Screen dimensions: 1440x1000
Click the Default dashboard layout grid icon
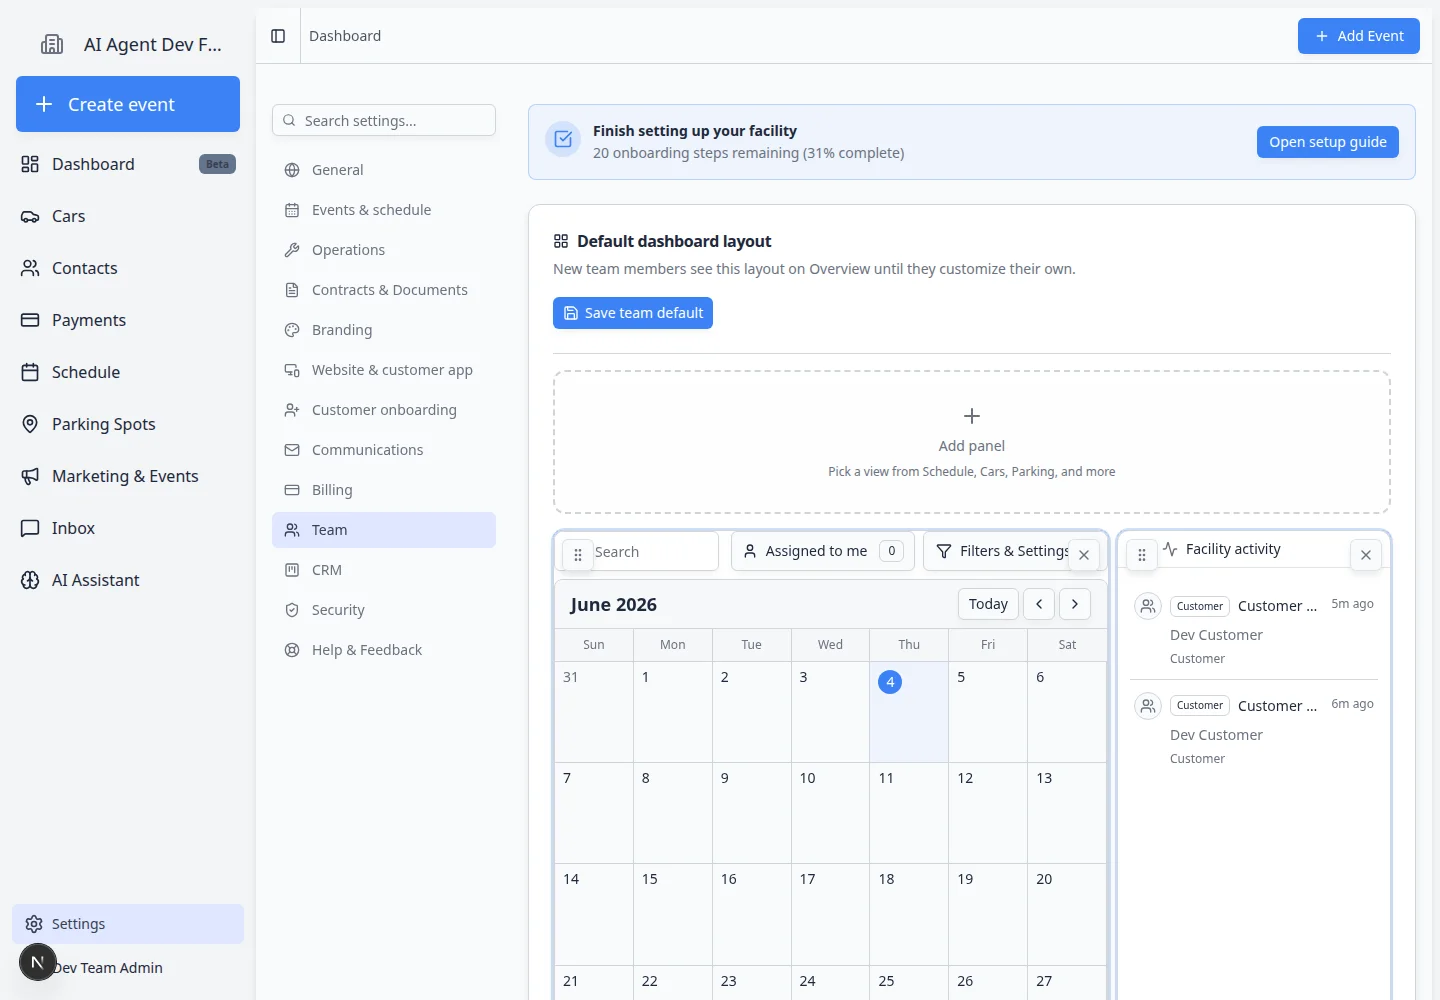tap(561, 241)
